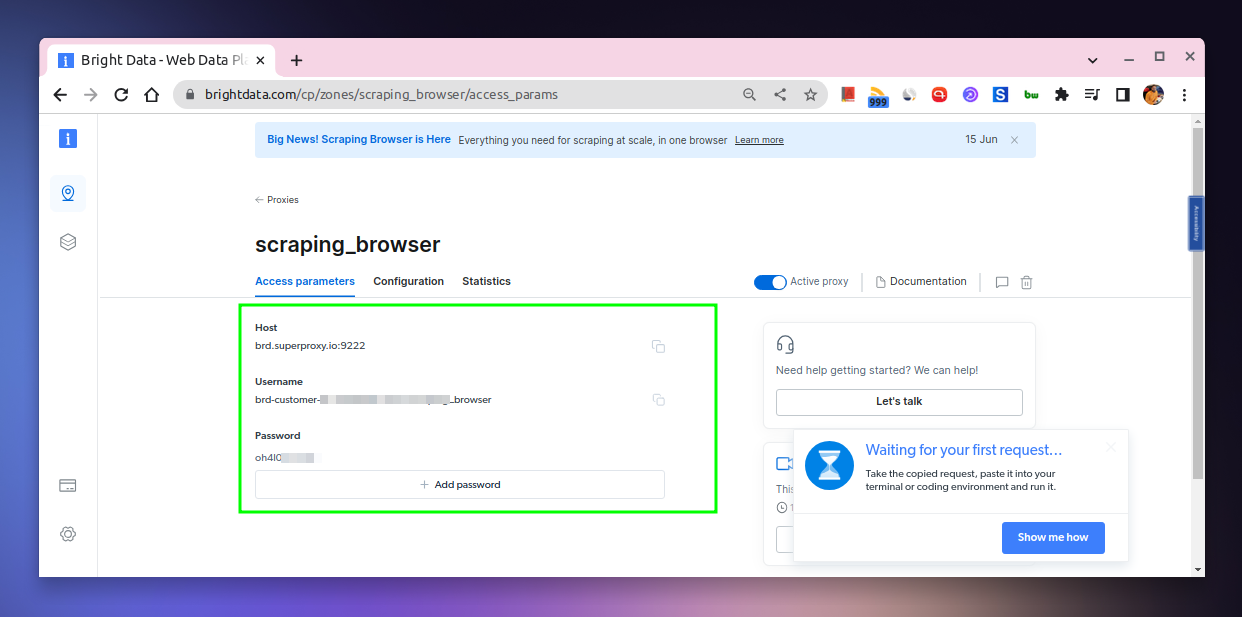Image resolution: width=1242 pixels, height=617 pixels.
Task: Open the Chrome three-dot menu
Action: point(1184,95)
